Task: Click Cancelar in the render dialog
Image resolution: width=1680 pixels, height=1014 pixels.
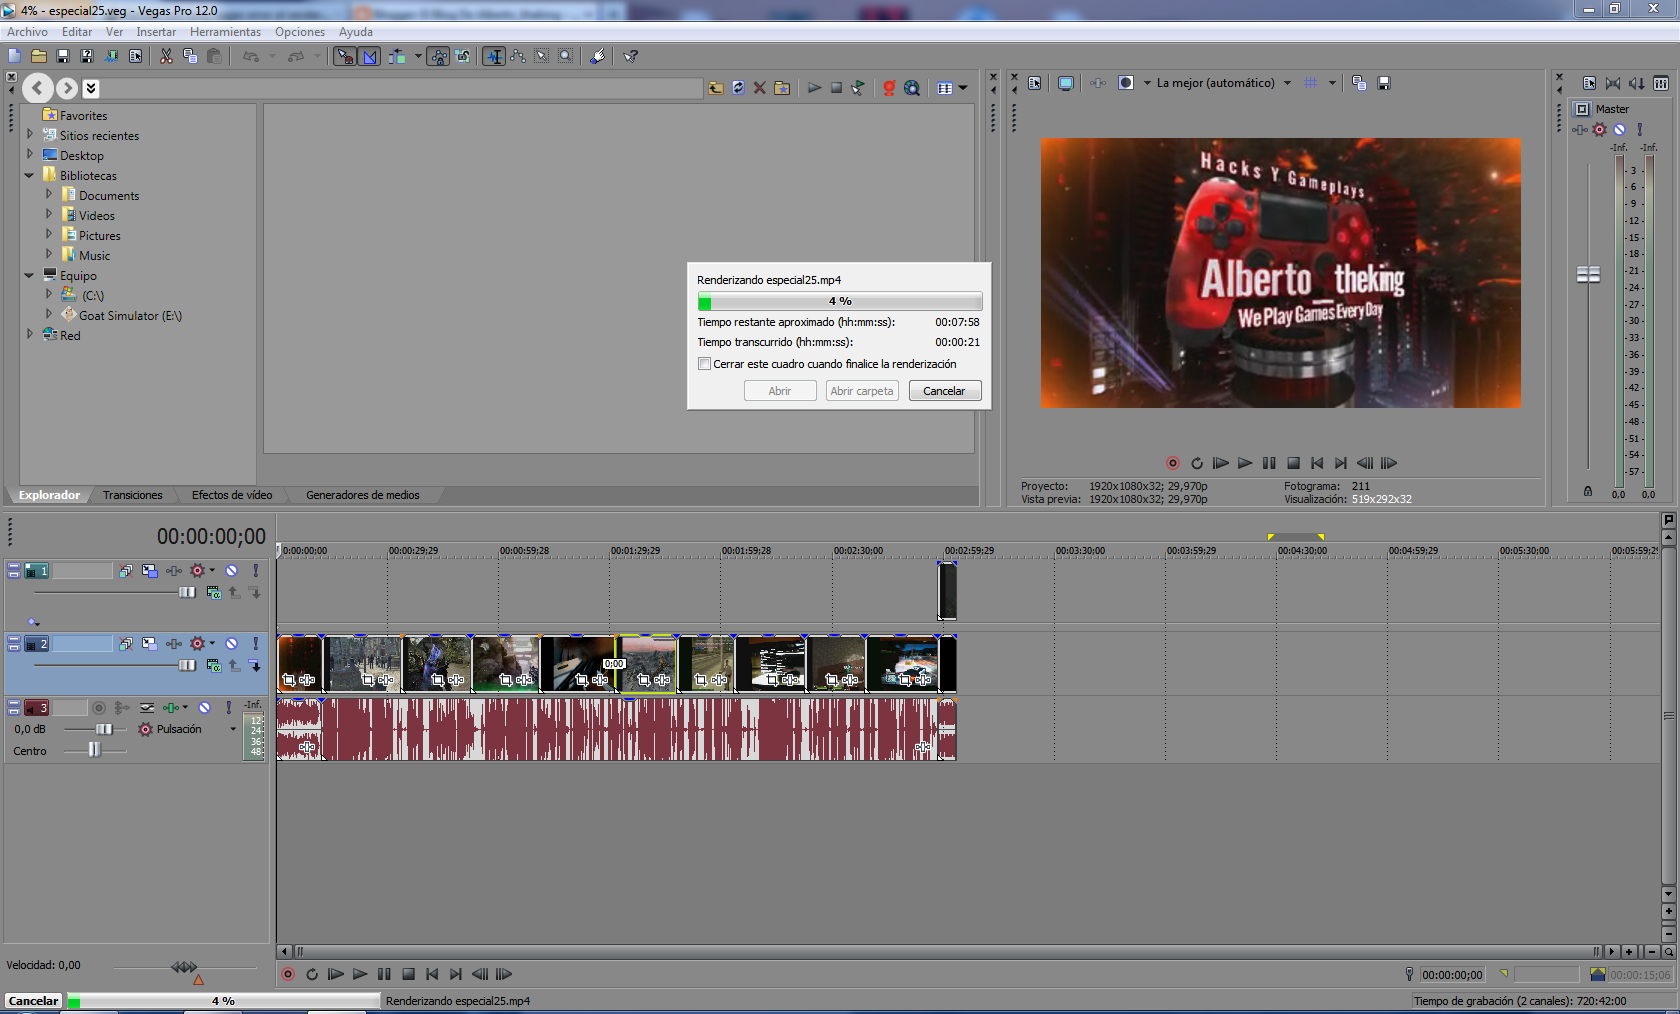Action: pyautogui.click(x=944, y=391)
